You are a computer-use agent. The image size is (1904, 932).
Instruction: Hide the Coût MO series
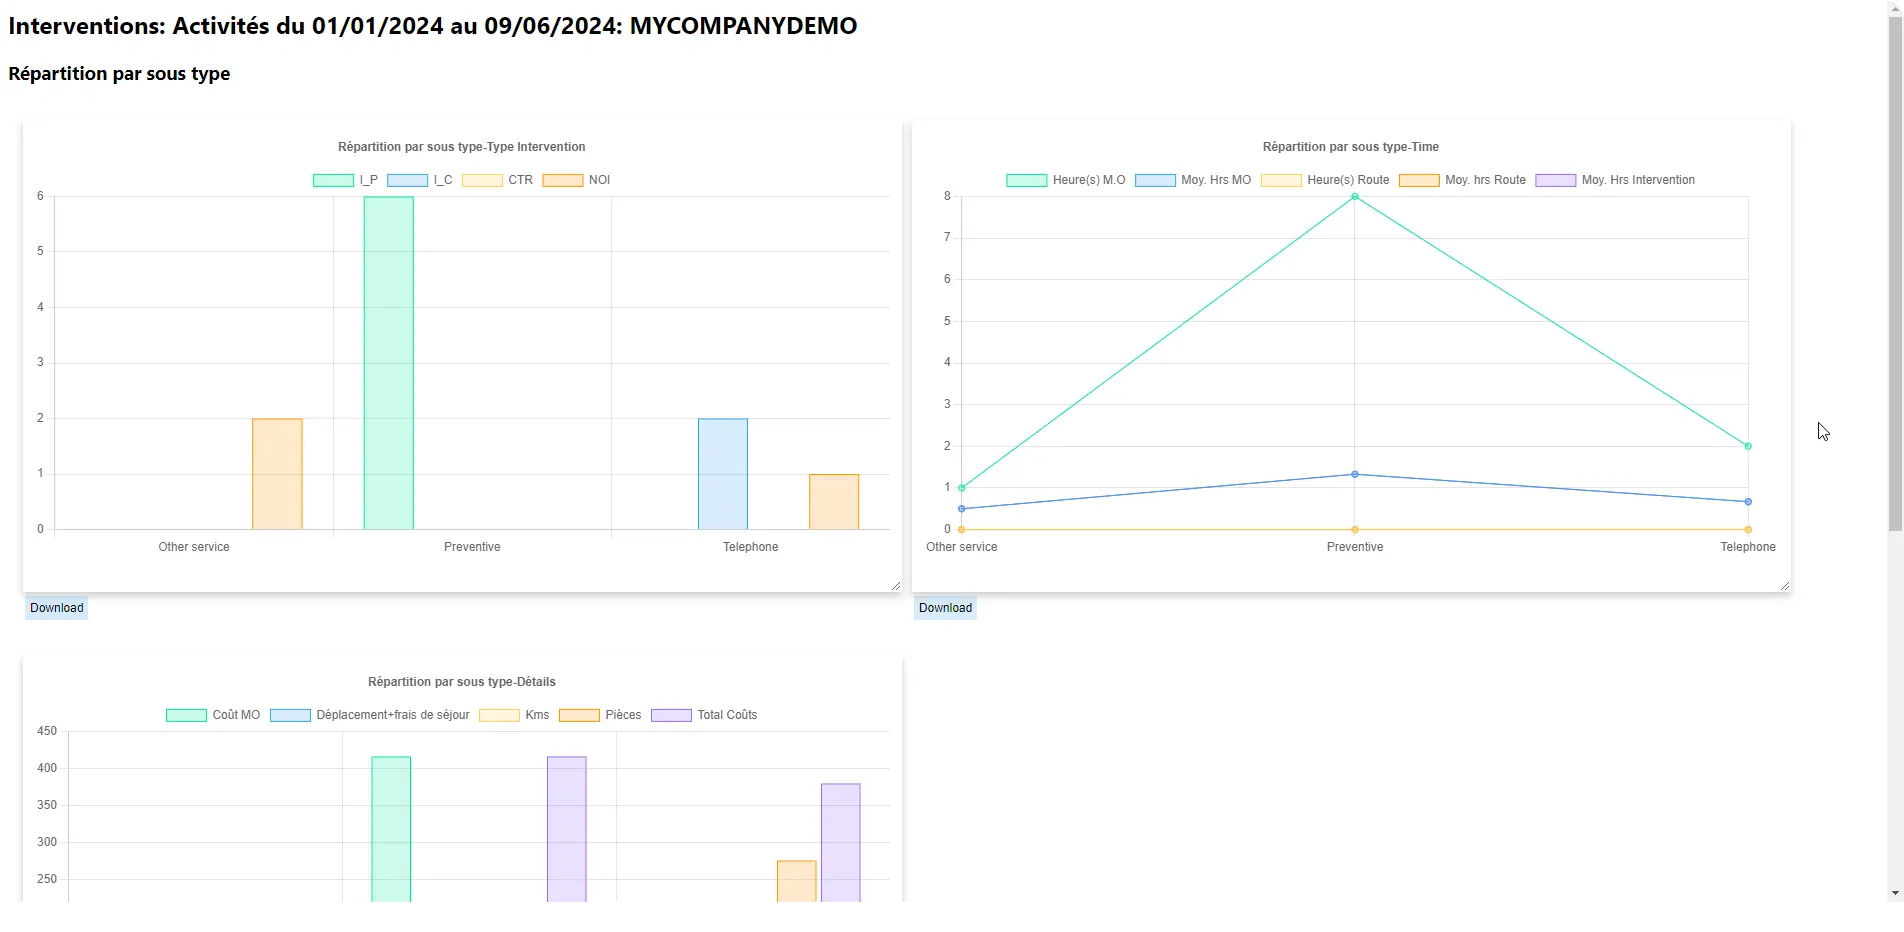pyautogui.click(x=213, y=715)
